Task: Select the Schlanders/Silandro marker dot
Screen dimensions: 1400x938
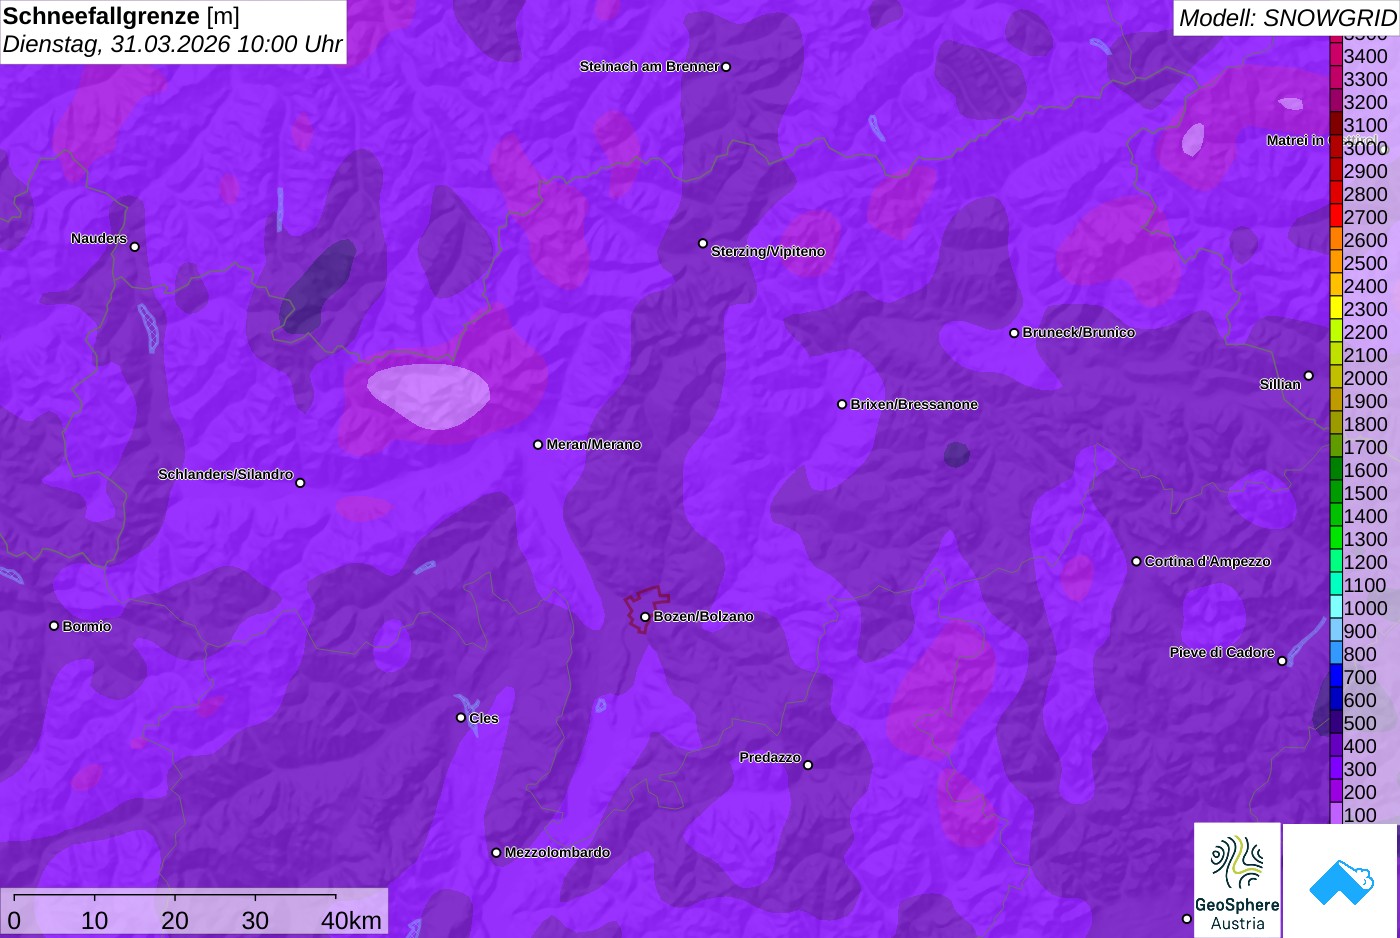Action: [x=300, y=483]
